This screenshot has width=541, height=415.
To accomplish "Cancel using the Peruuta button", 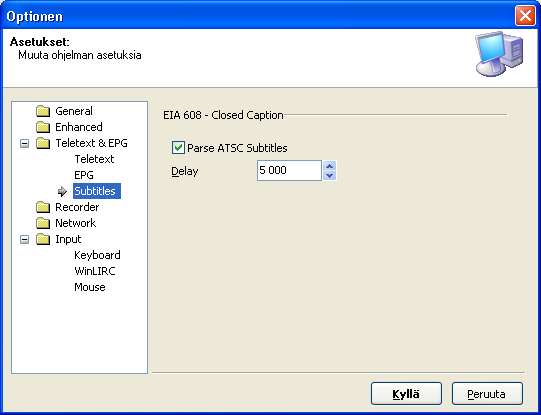I will (x=487, y=394).
